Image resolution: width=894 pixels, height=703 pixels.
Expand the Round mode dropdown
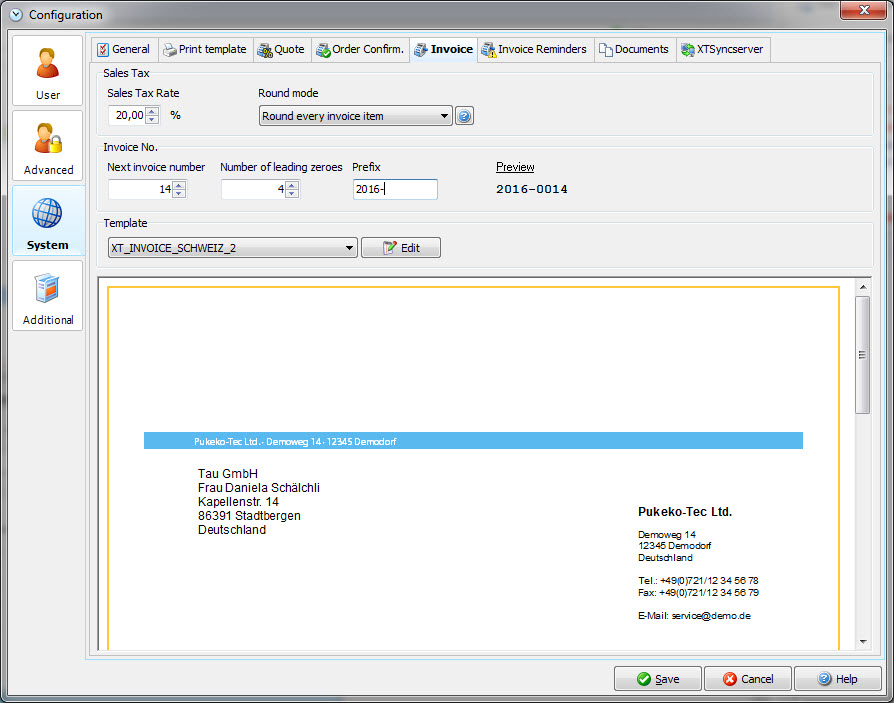tap(444, 116)
